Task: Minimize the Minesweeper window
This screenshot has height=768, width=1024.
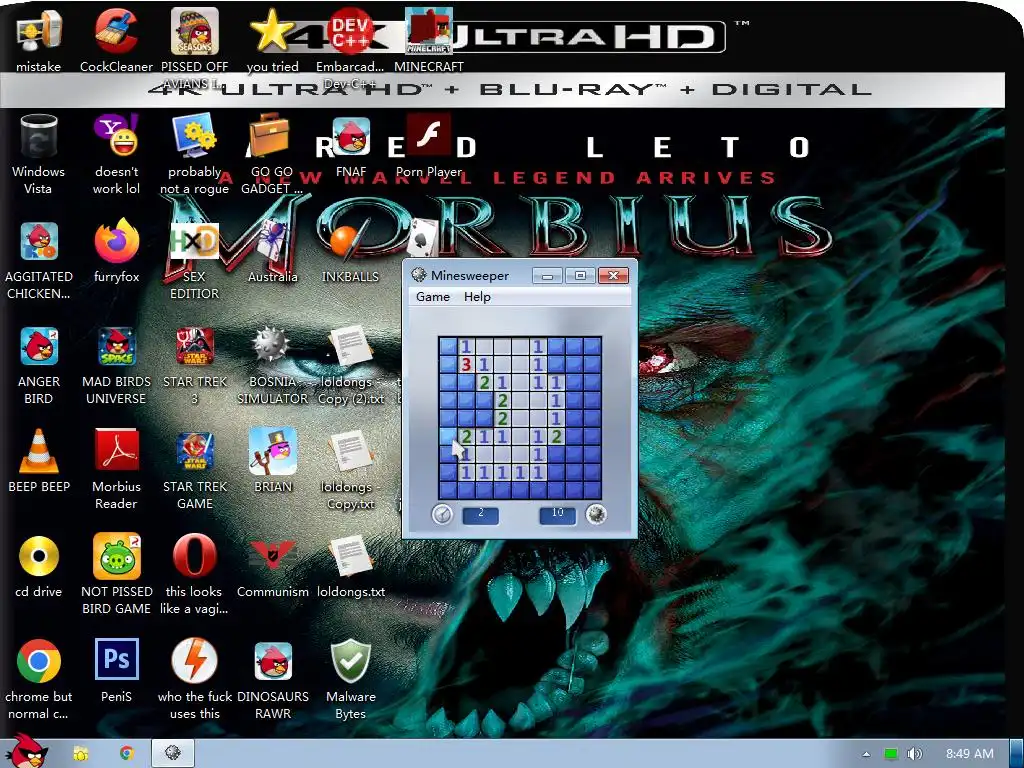Action: (x=547, y=276)
